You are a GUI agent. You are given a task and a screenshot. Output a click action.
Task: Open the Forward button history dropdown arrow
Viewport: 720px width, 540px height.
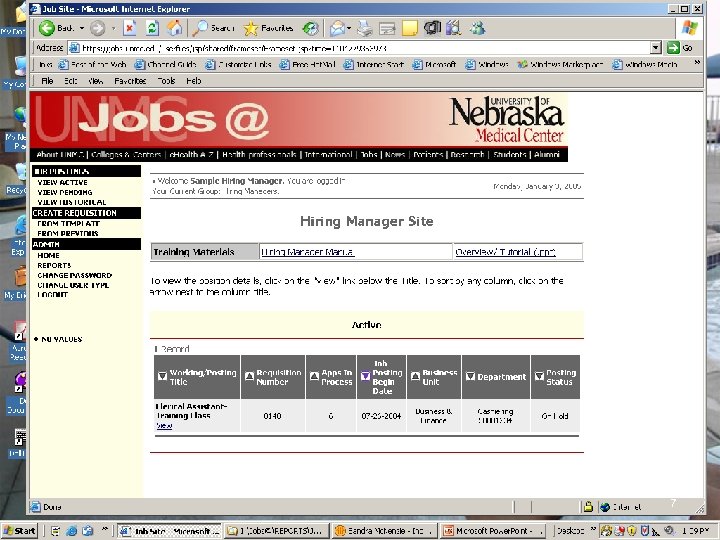[x=113, y=28]
